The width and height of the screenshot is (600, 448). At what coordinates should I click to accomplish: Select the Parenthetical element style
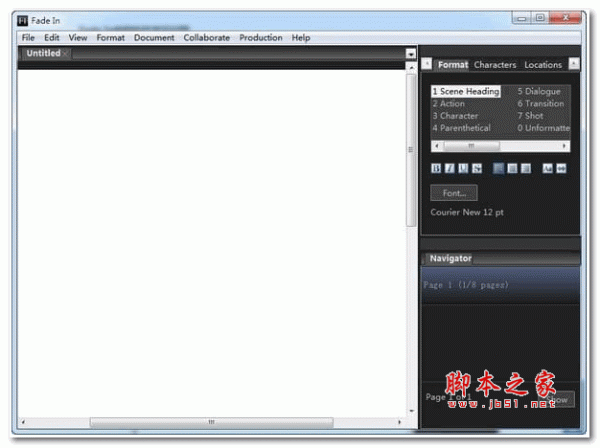pos(461,128)
